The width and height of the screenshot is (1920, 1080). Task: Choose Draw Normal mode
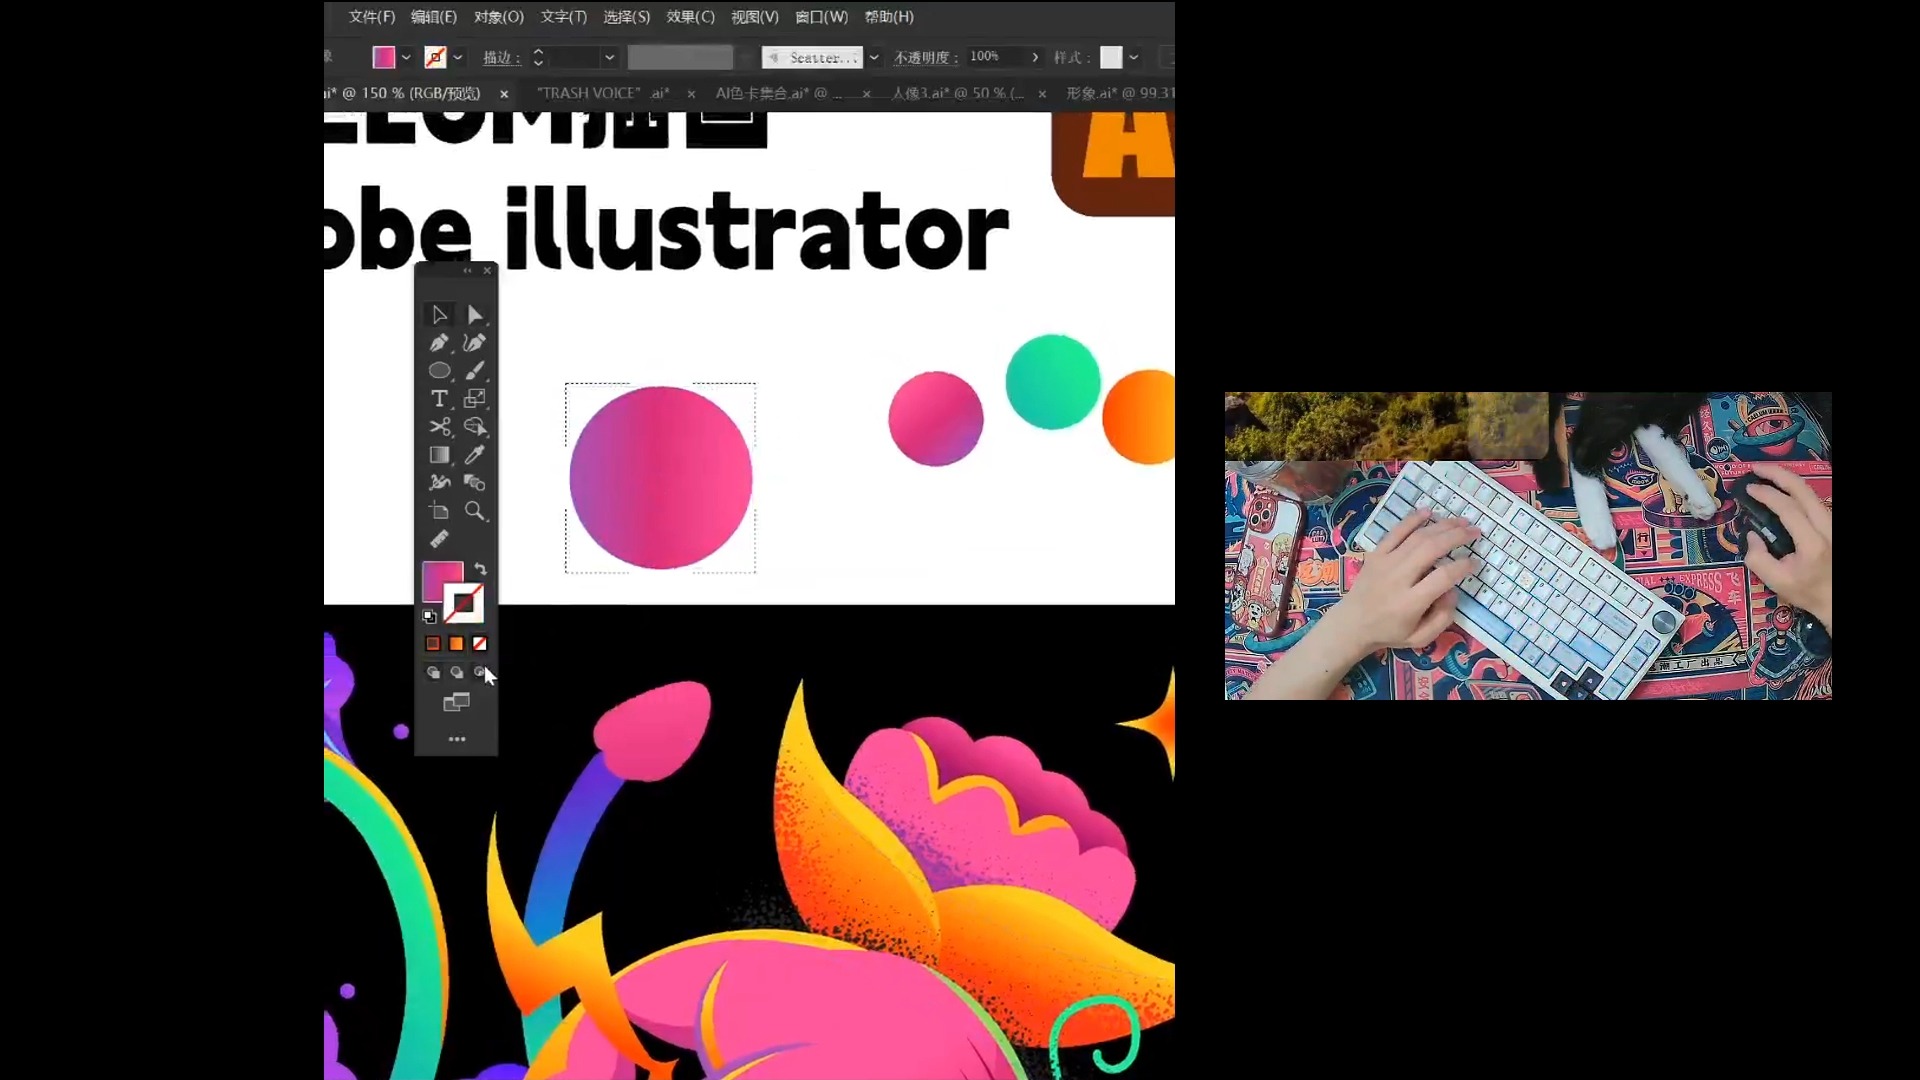point(433,673)
